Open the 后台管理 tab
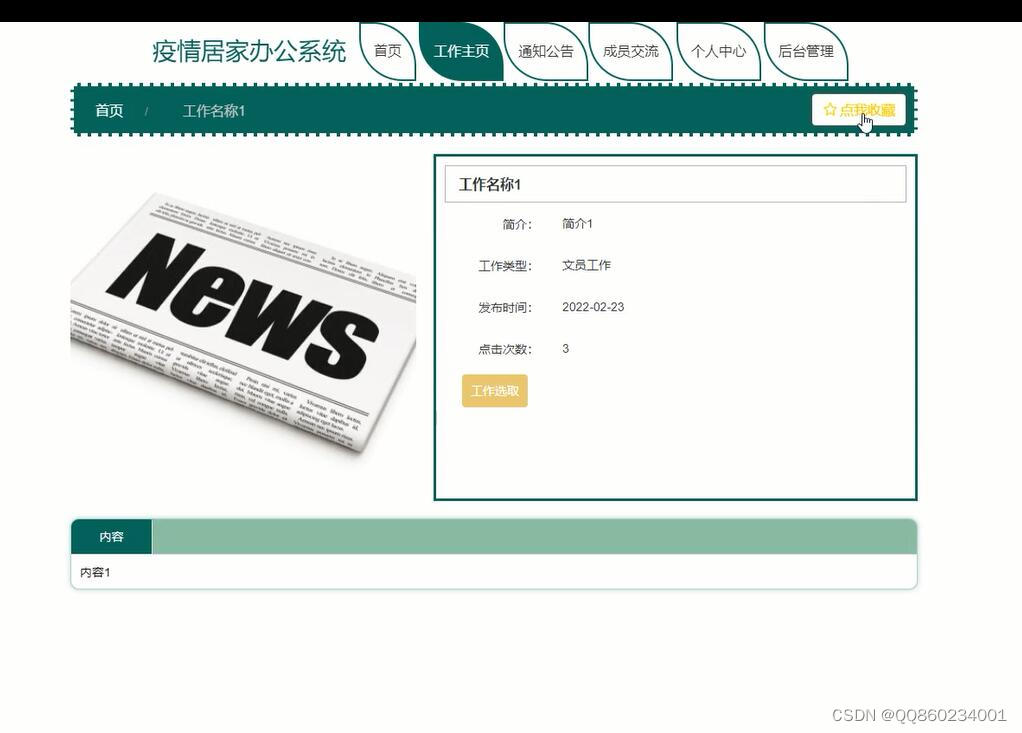 click(x=806, y=51)
